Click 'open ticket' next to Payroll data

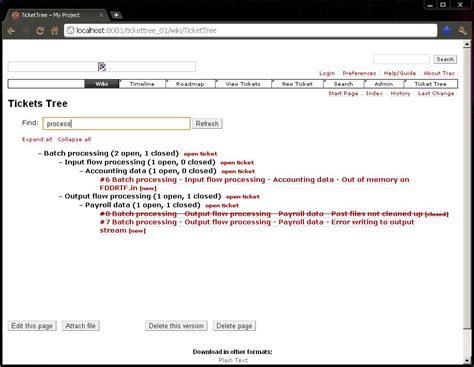click(x=222, y=205)
